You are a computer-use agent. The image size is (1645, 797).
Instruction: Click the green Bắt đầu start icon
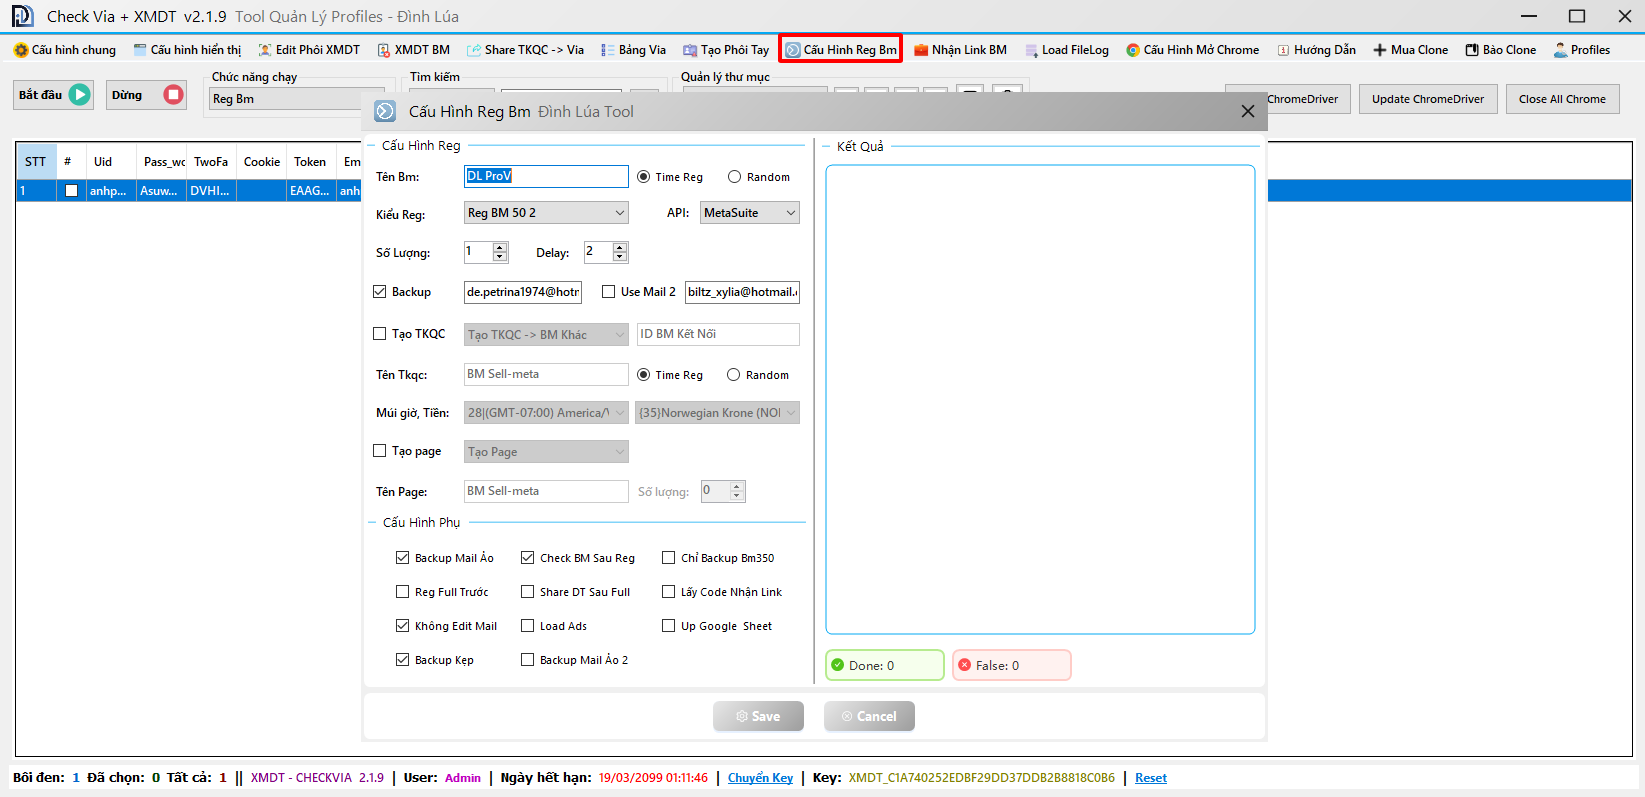click(x=80, y=95)
